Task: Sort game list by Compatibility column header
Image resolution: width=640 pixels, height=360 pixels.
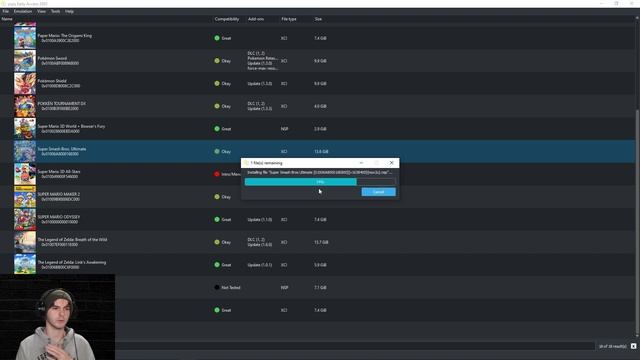Action: point(227,19)
